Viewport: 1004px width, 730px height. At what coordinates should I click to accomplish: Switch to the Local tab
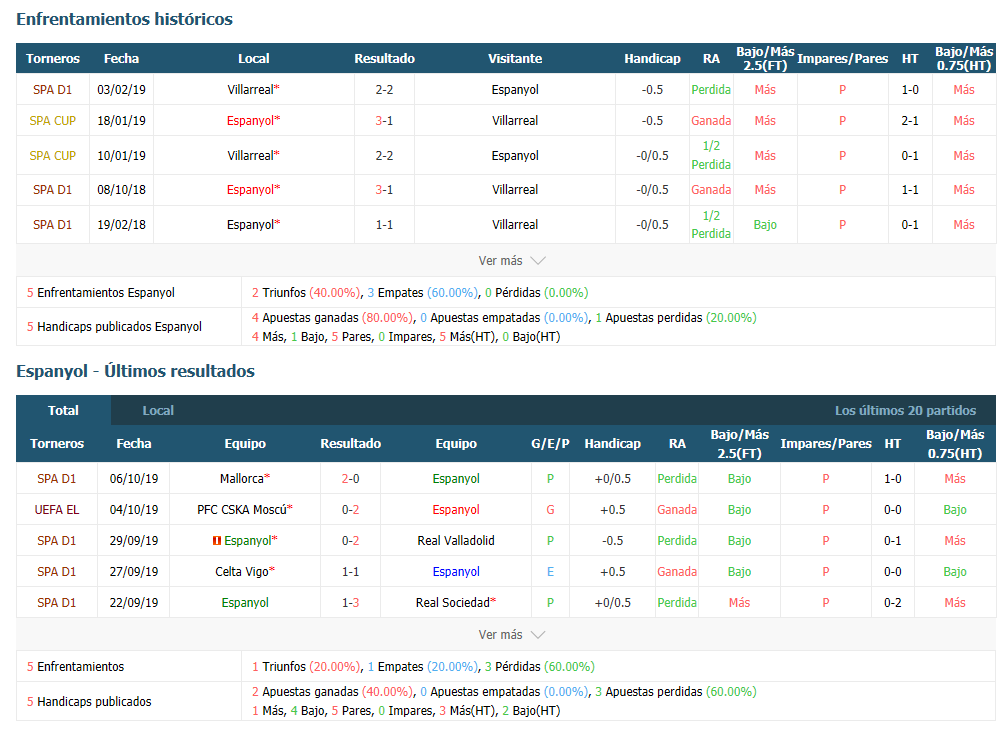pyautogui.click(x=158, y=410)
